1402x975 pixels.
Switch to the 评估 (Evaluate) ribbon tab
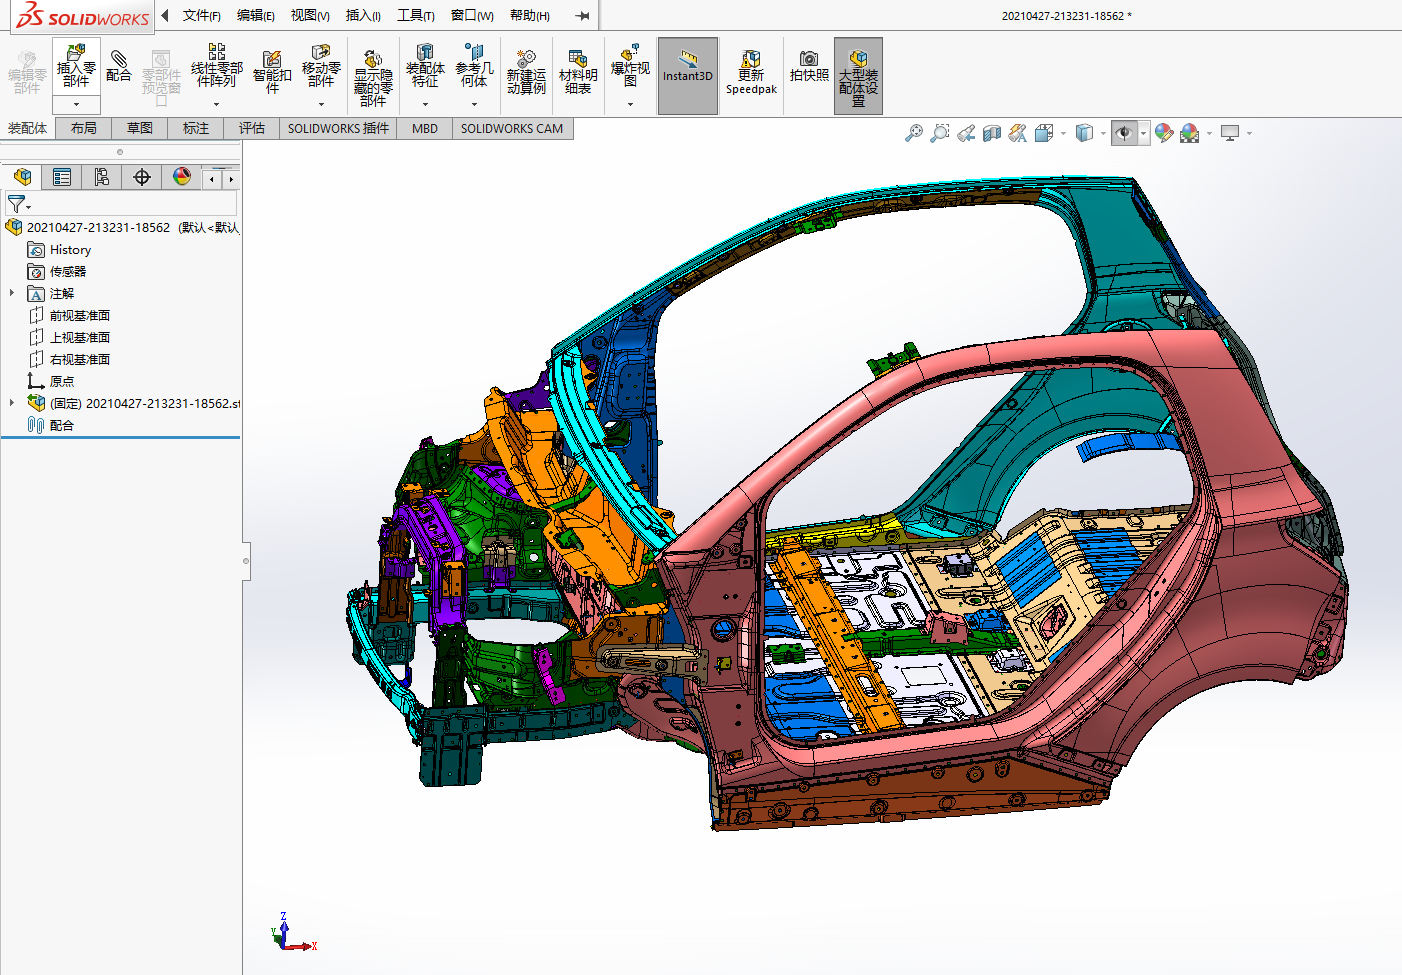pyautogui.click(x=251, y=128)
